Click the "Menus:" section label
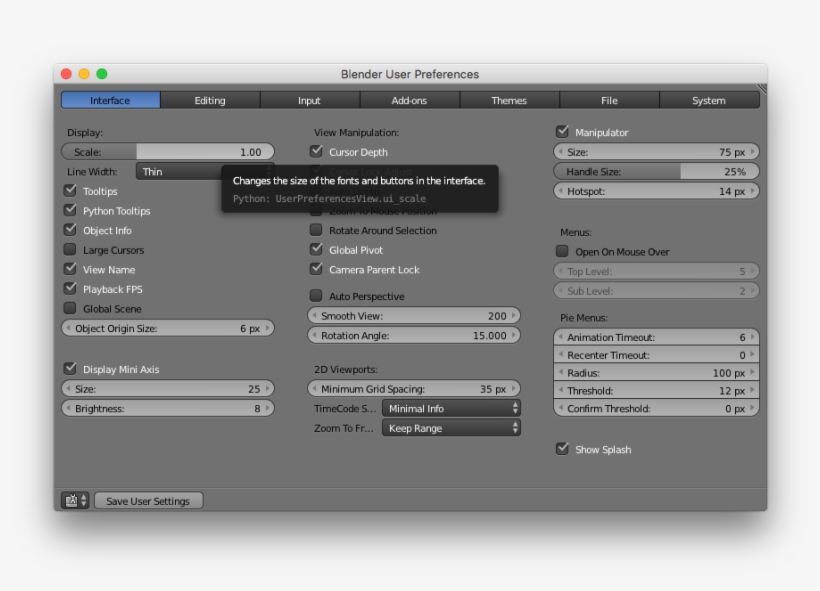The image size is (820, 591). coord(576,232)
